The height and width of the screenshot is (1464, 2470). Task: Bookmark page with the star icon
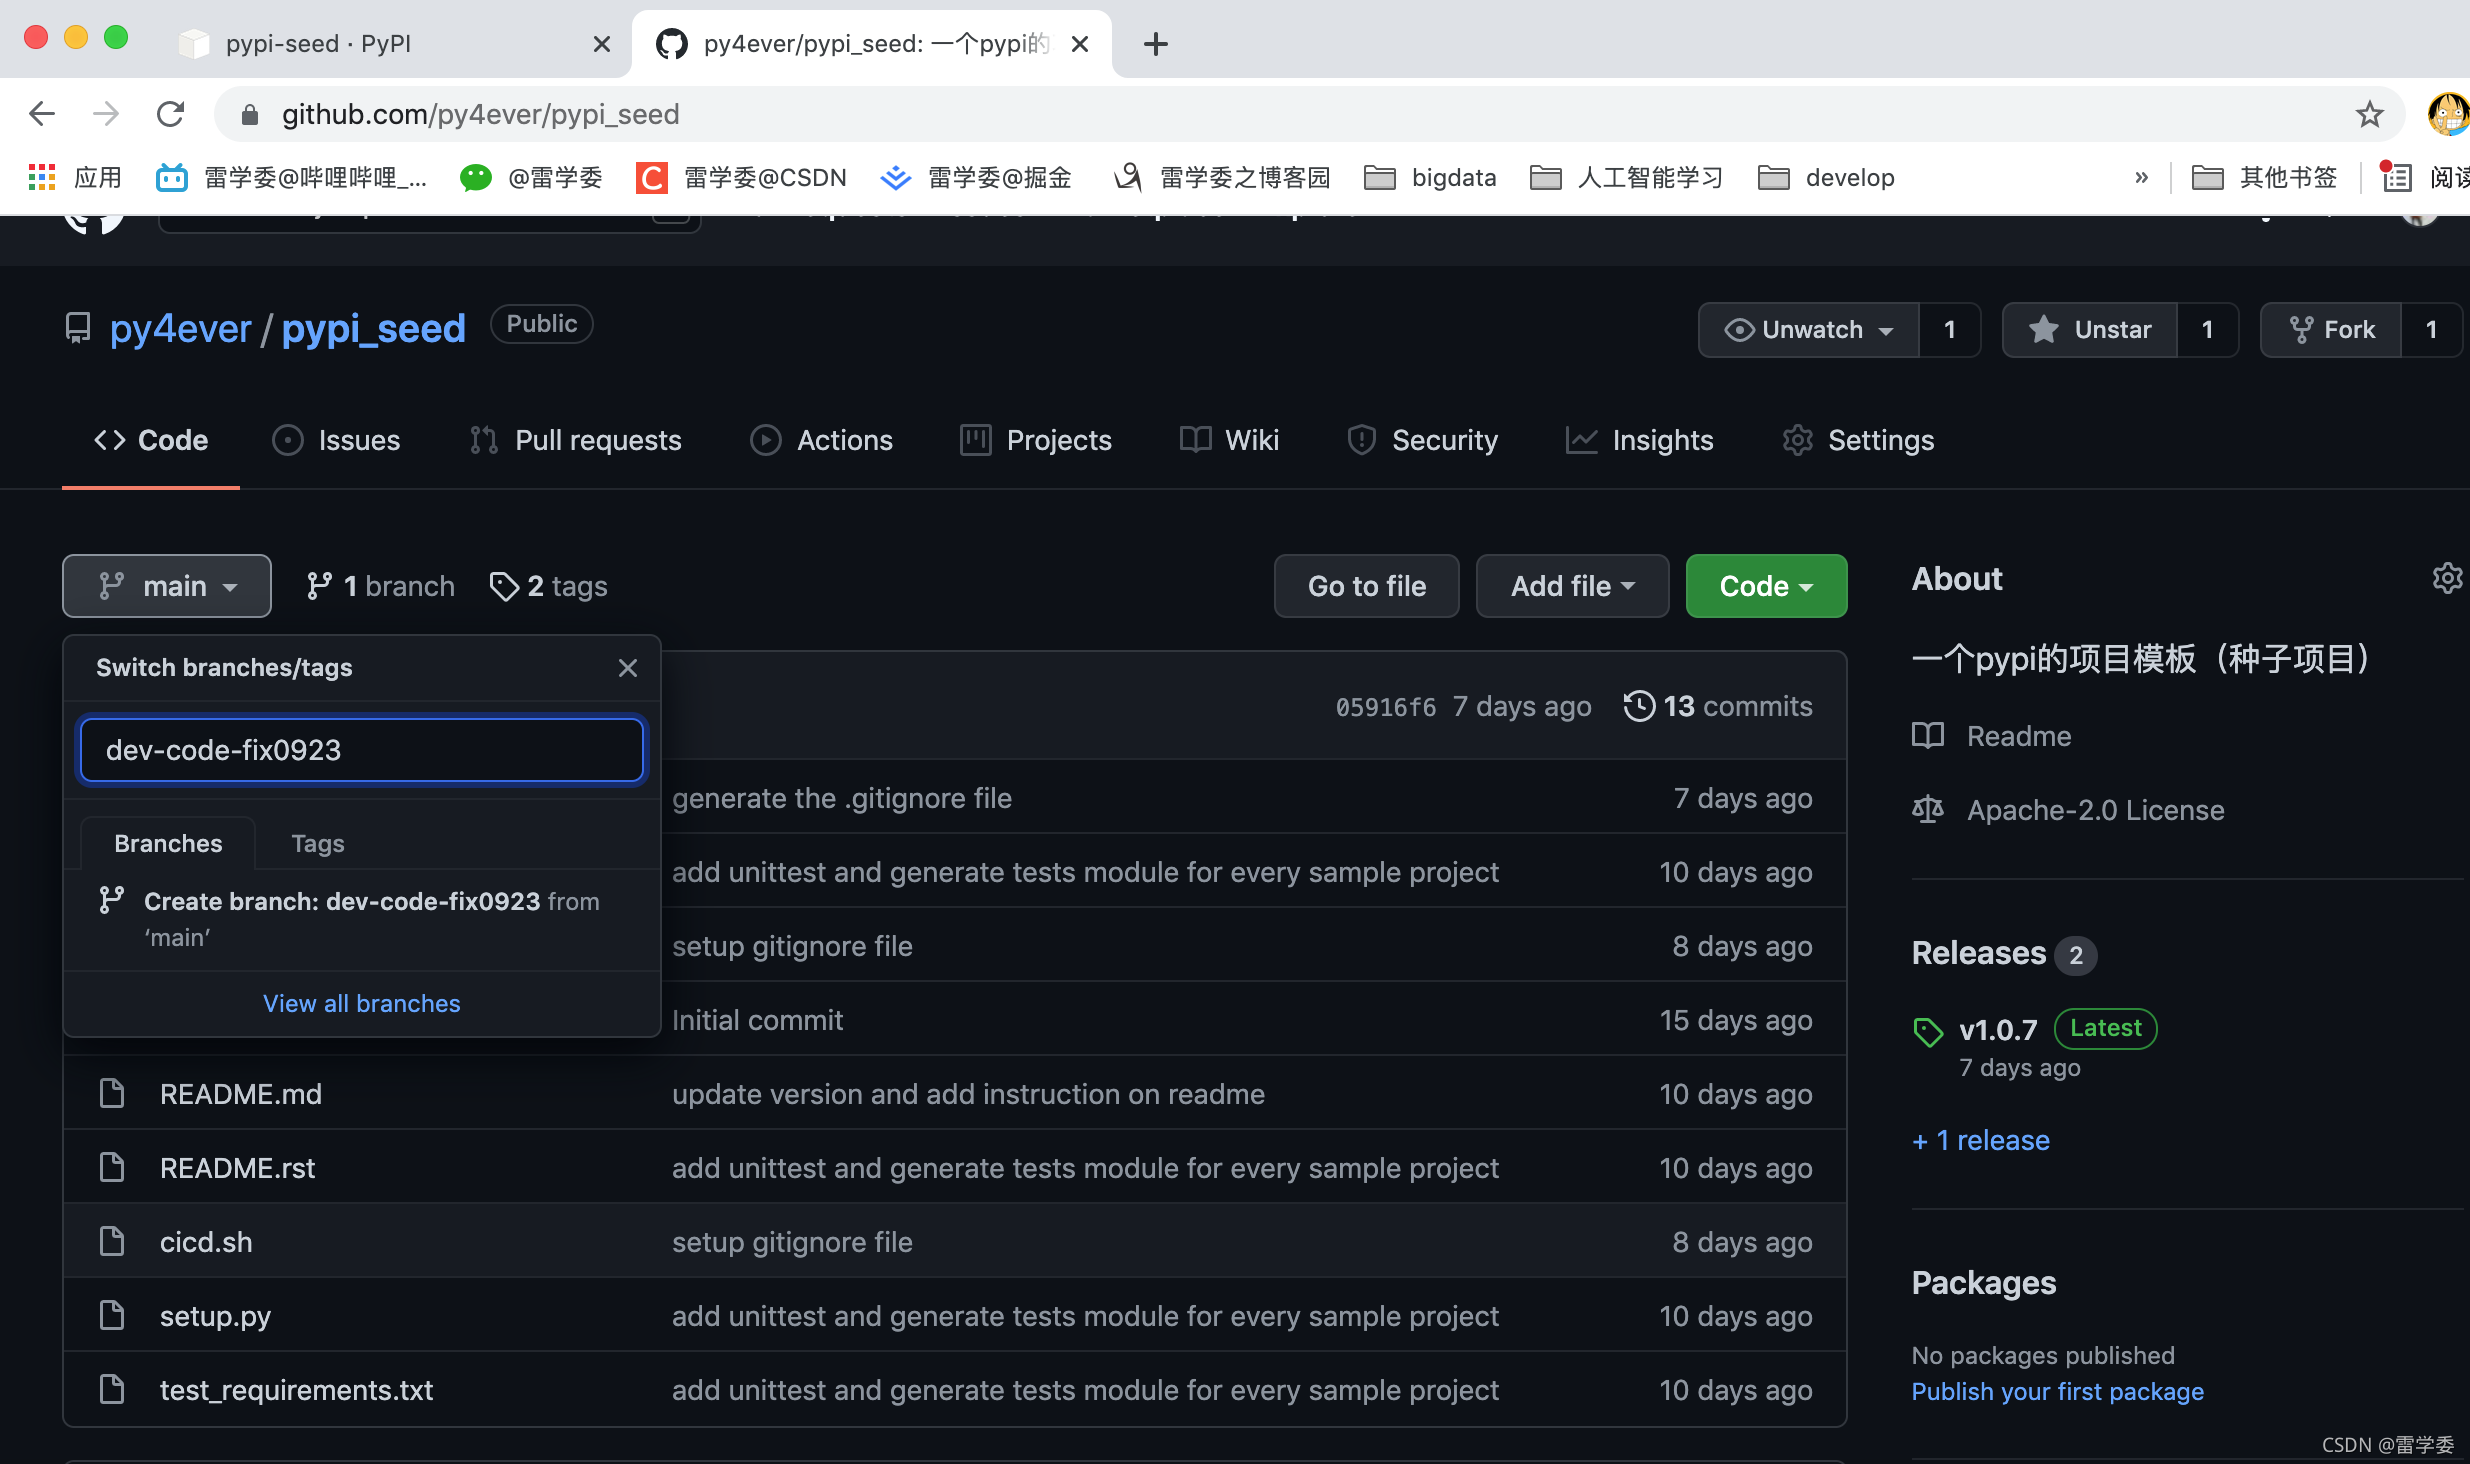[x=2369, y=114]
